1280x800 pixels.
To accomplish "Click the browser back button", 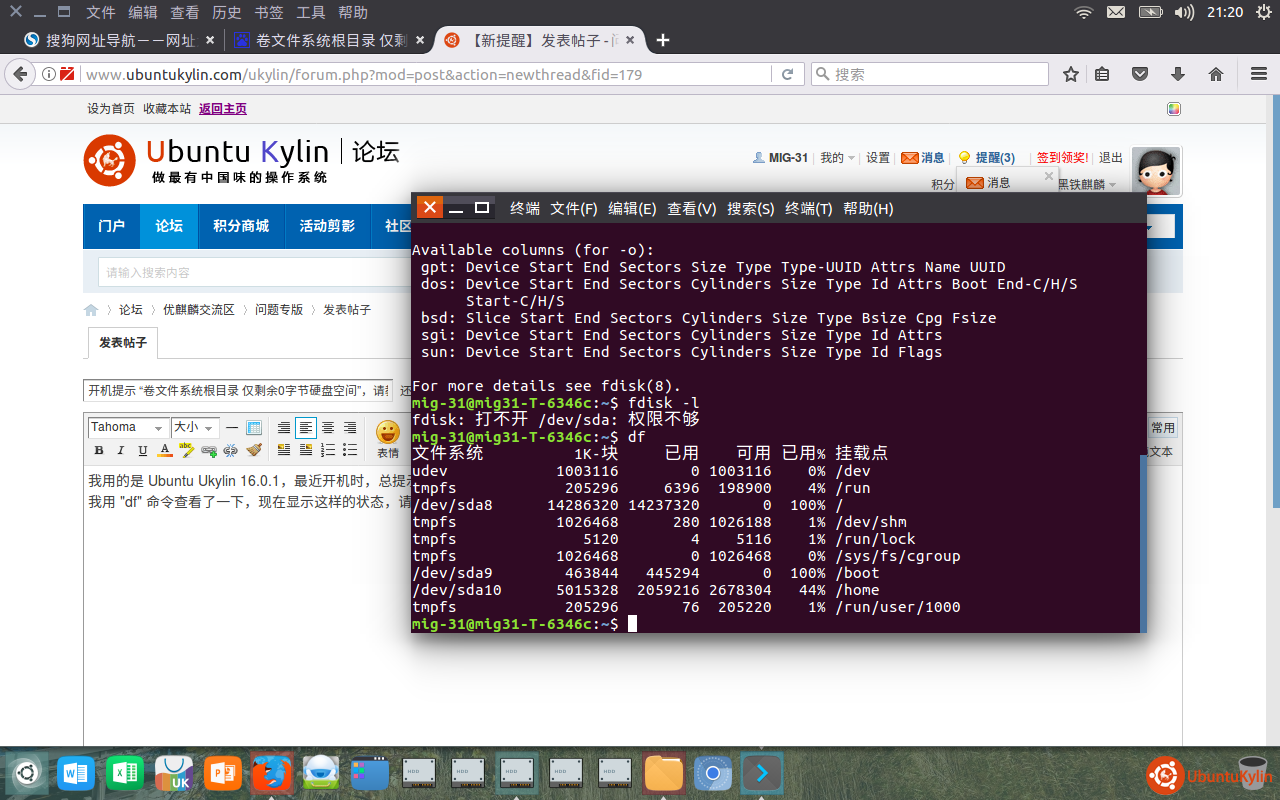I will (x=19, y=74).
